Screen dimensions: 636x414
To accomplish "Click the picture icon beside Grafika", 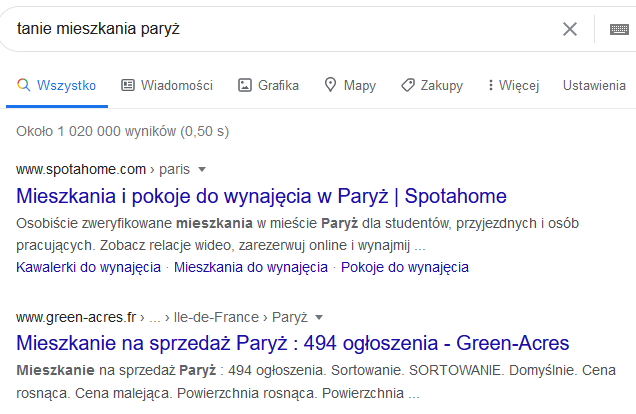I will 245,85.
